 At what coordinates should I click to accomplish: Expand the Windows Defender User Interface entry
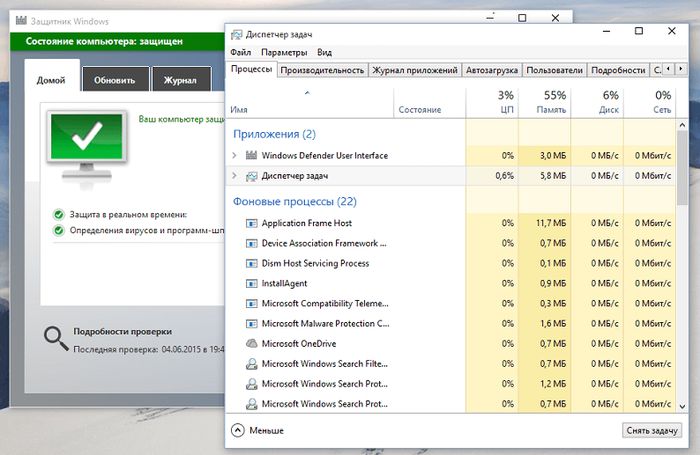[x=234, y=155]
